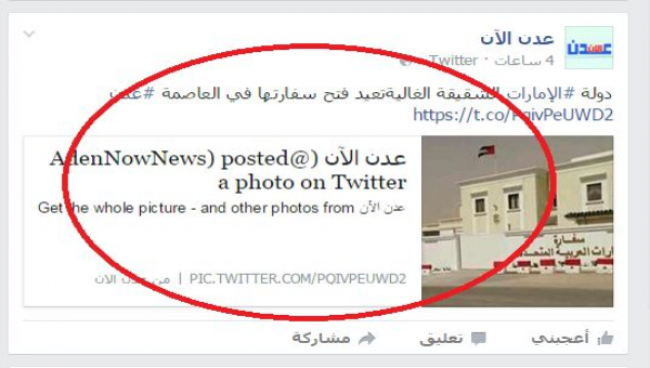Click the globe privacy icon beside Twitter
The height and width of the screenshot is (368, 650).
coord(406,61)
